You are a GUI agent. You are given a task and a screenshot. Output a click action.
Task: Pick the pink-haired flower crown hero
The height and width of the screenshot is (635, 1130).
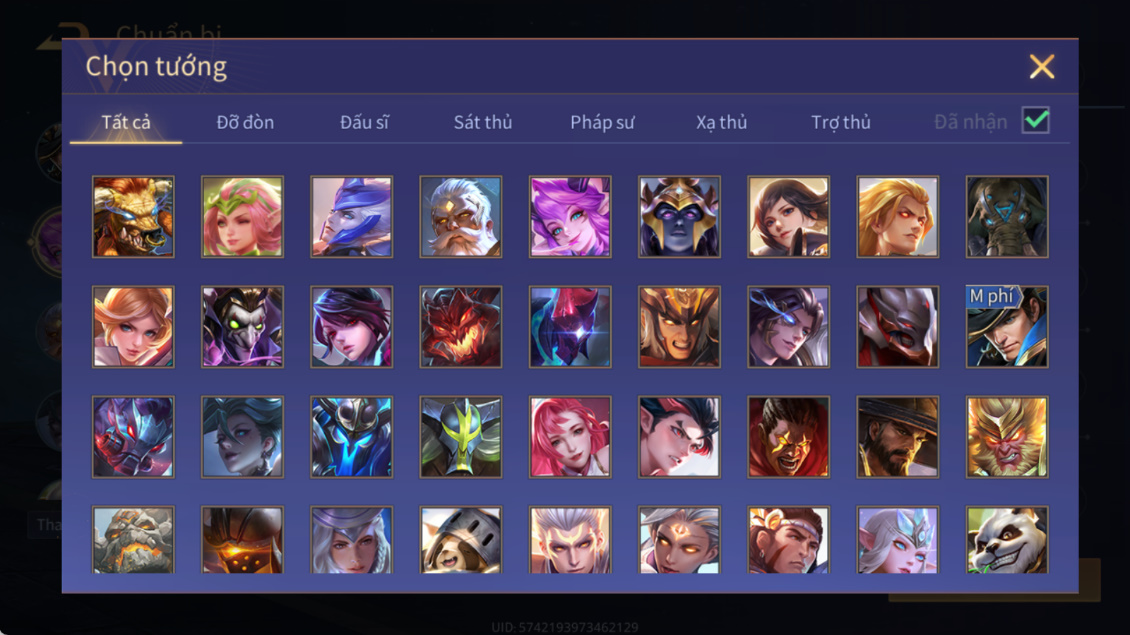click(242, 217)
